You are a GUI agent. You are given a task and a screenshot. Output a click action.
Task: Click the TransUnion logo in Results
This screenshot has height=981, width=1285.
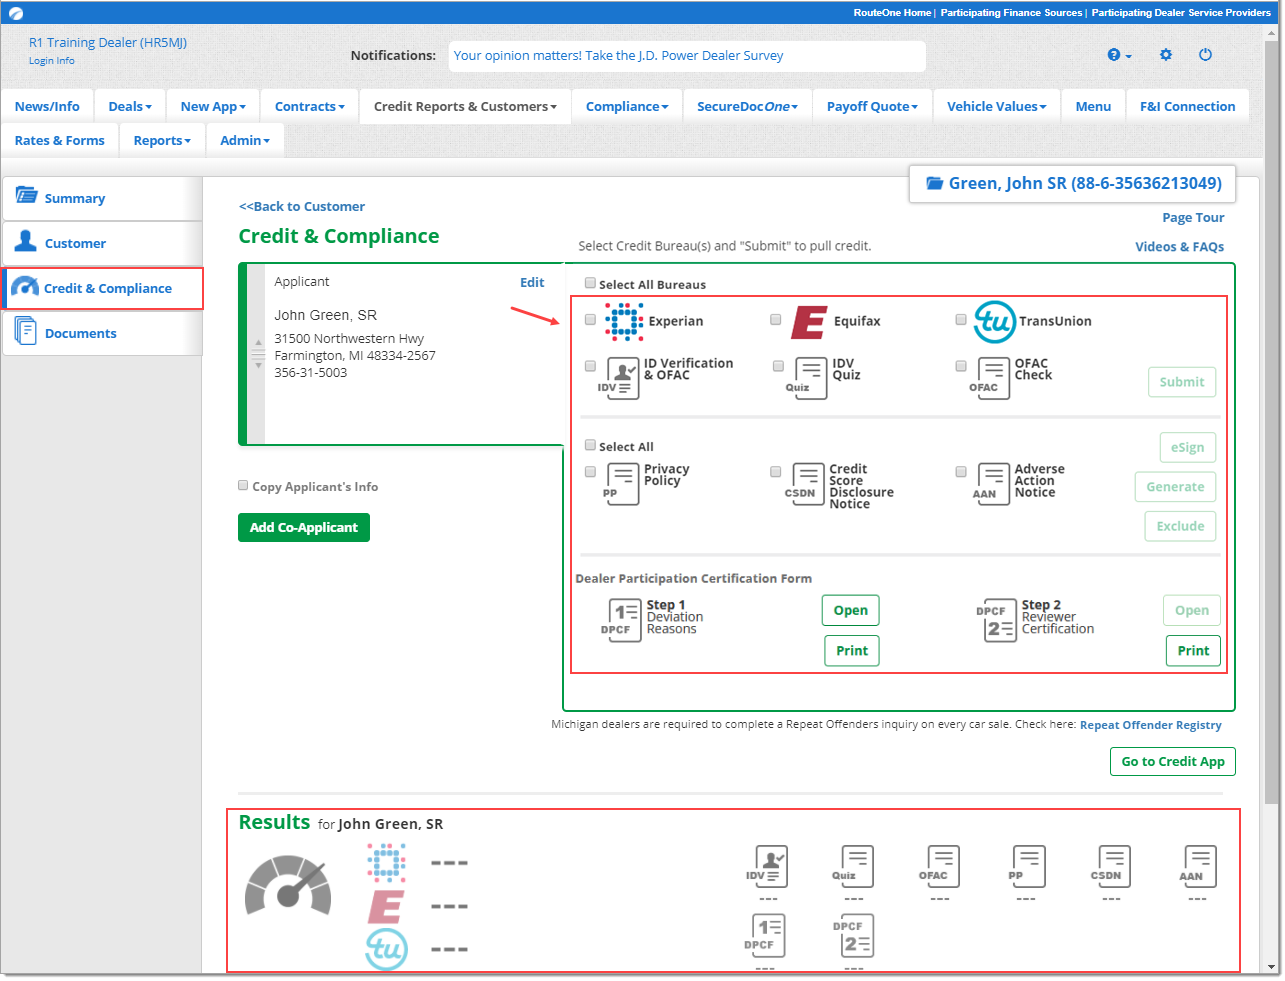[386, 949]
